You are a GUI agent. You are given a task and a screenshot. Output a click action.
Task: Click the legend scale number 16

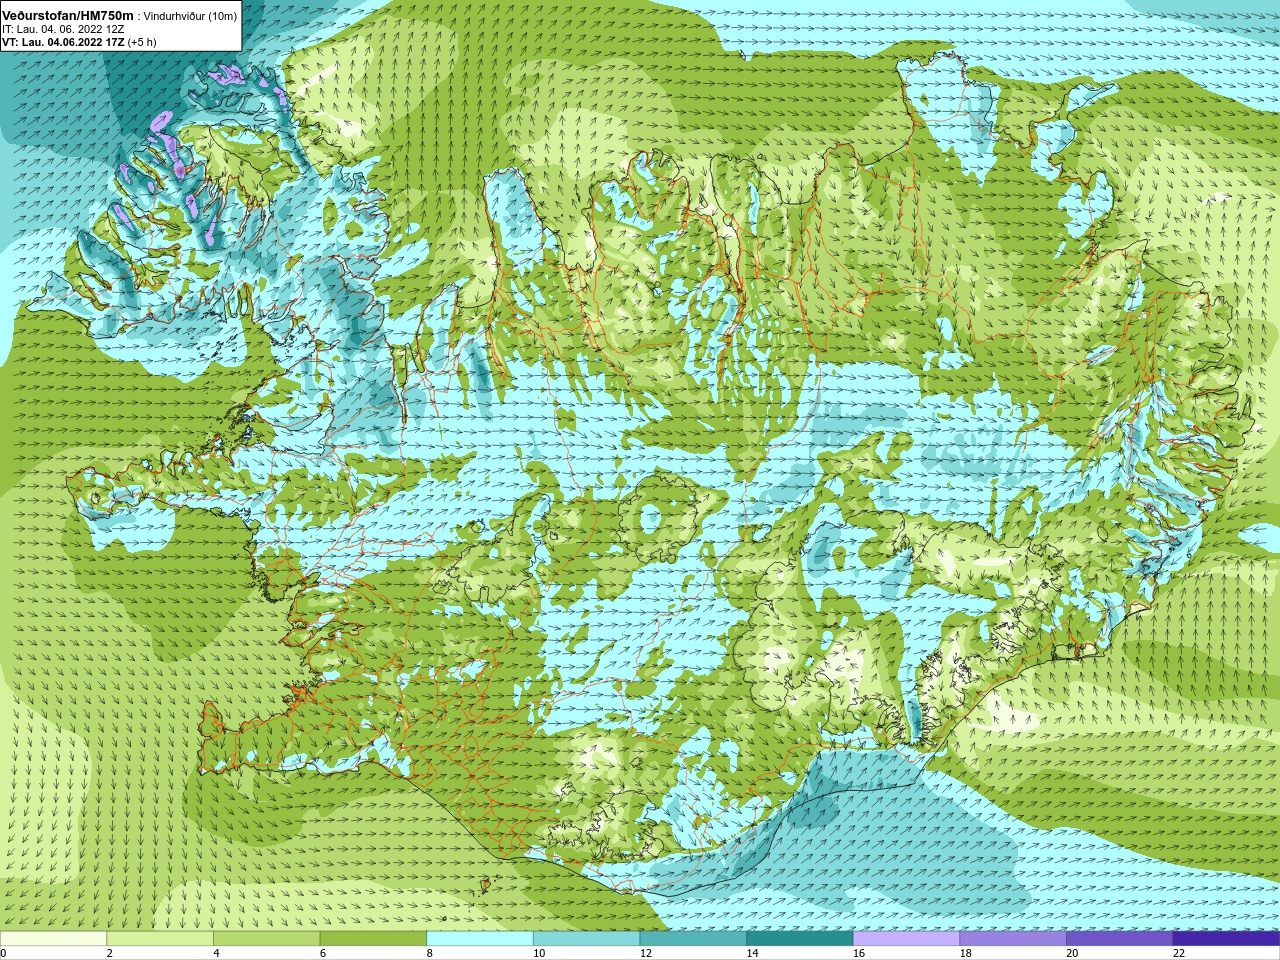point(858,953)
